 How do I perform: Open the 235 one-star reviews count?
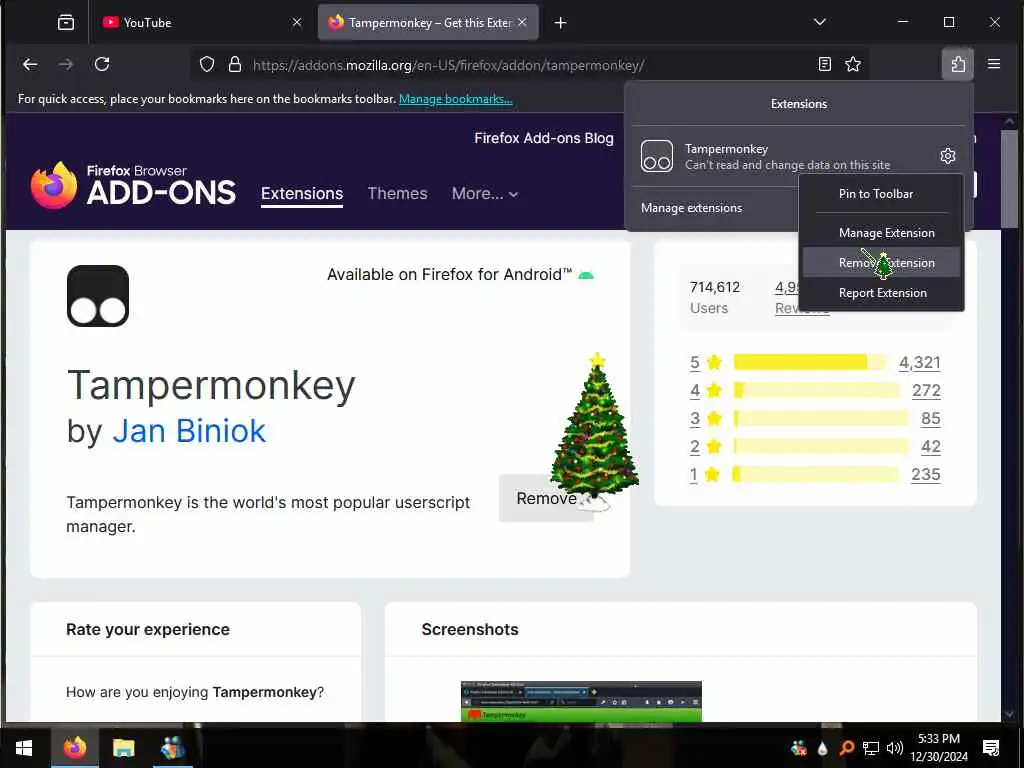tap(925, 475)
